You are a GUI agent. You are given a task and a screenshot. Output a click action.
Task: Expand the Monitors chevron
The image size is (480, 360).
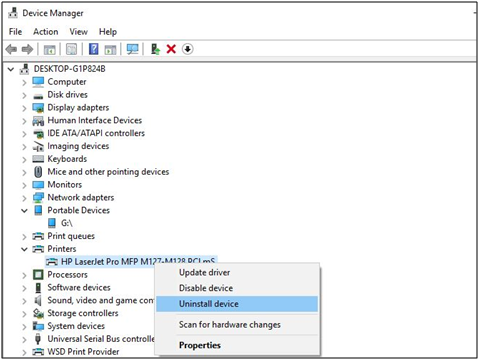coord(24,185)
